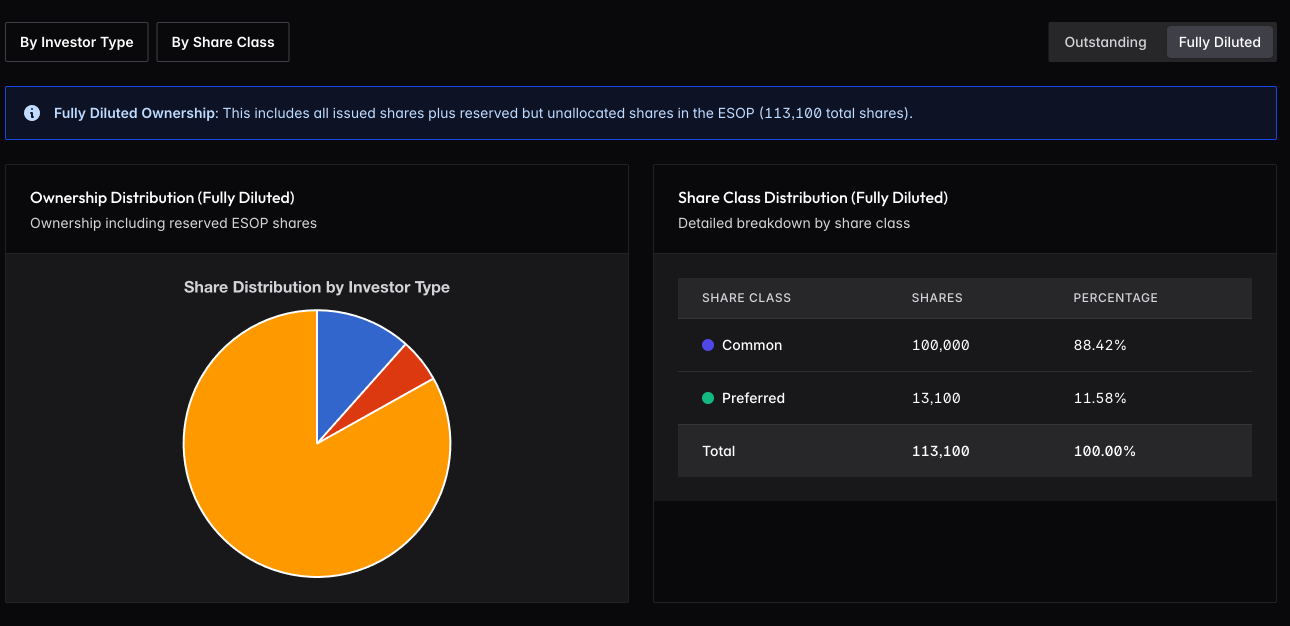Click the Share Class Distribution (Fully Diluted) heading
1290x626 pixels.
click(812, 198)
